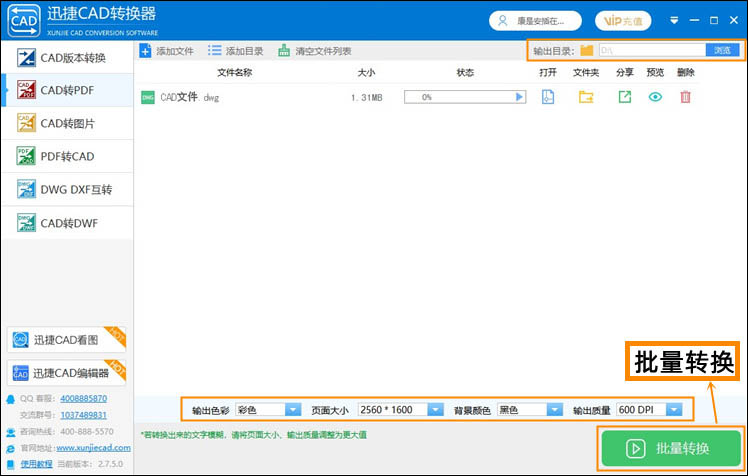Click QQ number 4008885870 link
This screenshot has width=748, height=476.
tap(83, 398)
